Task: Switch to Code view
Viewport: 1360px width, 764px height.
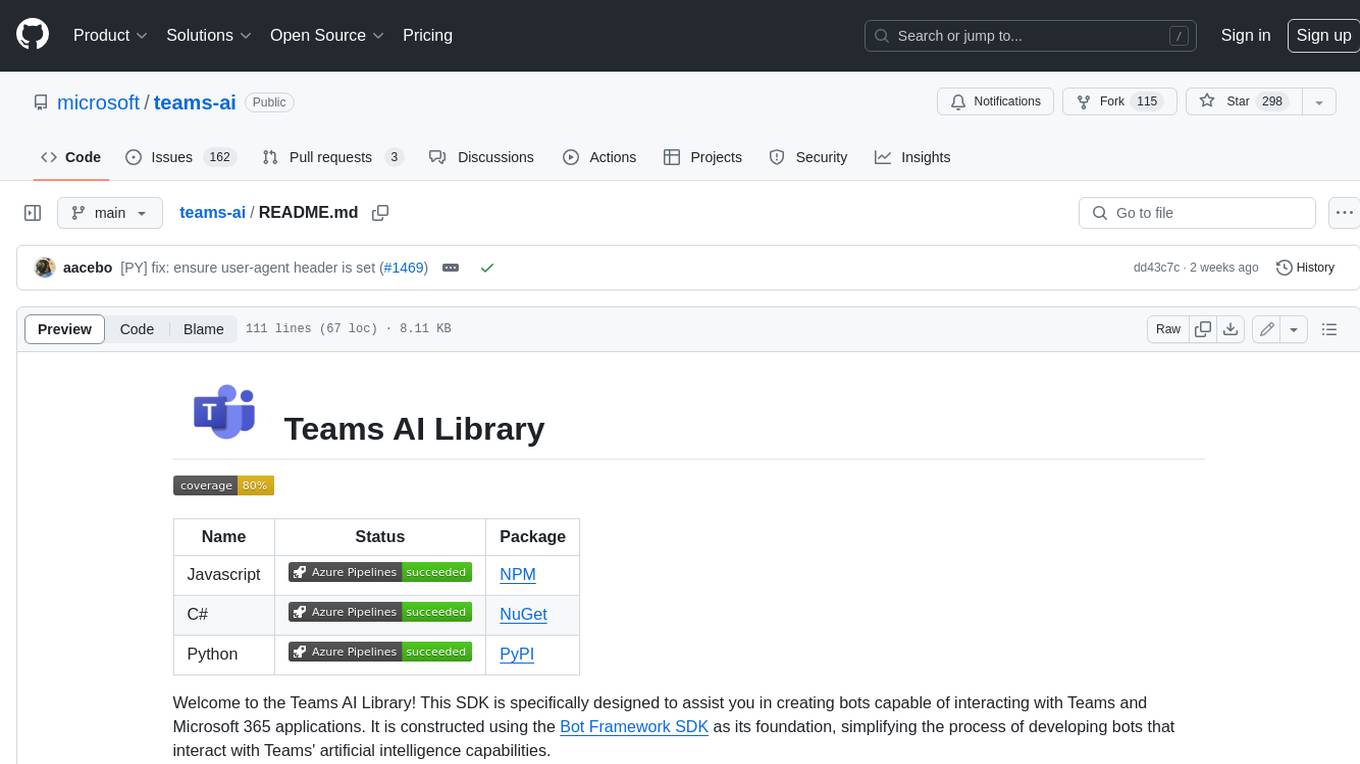Action: [137, 329]
